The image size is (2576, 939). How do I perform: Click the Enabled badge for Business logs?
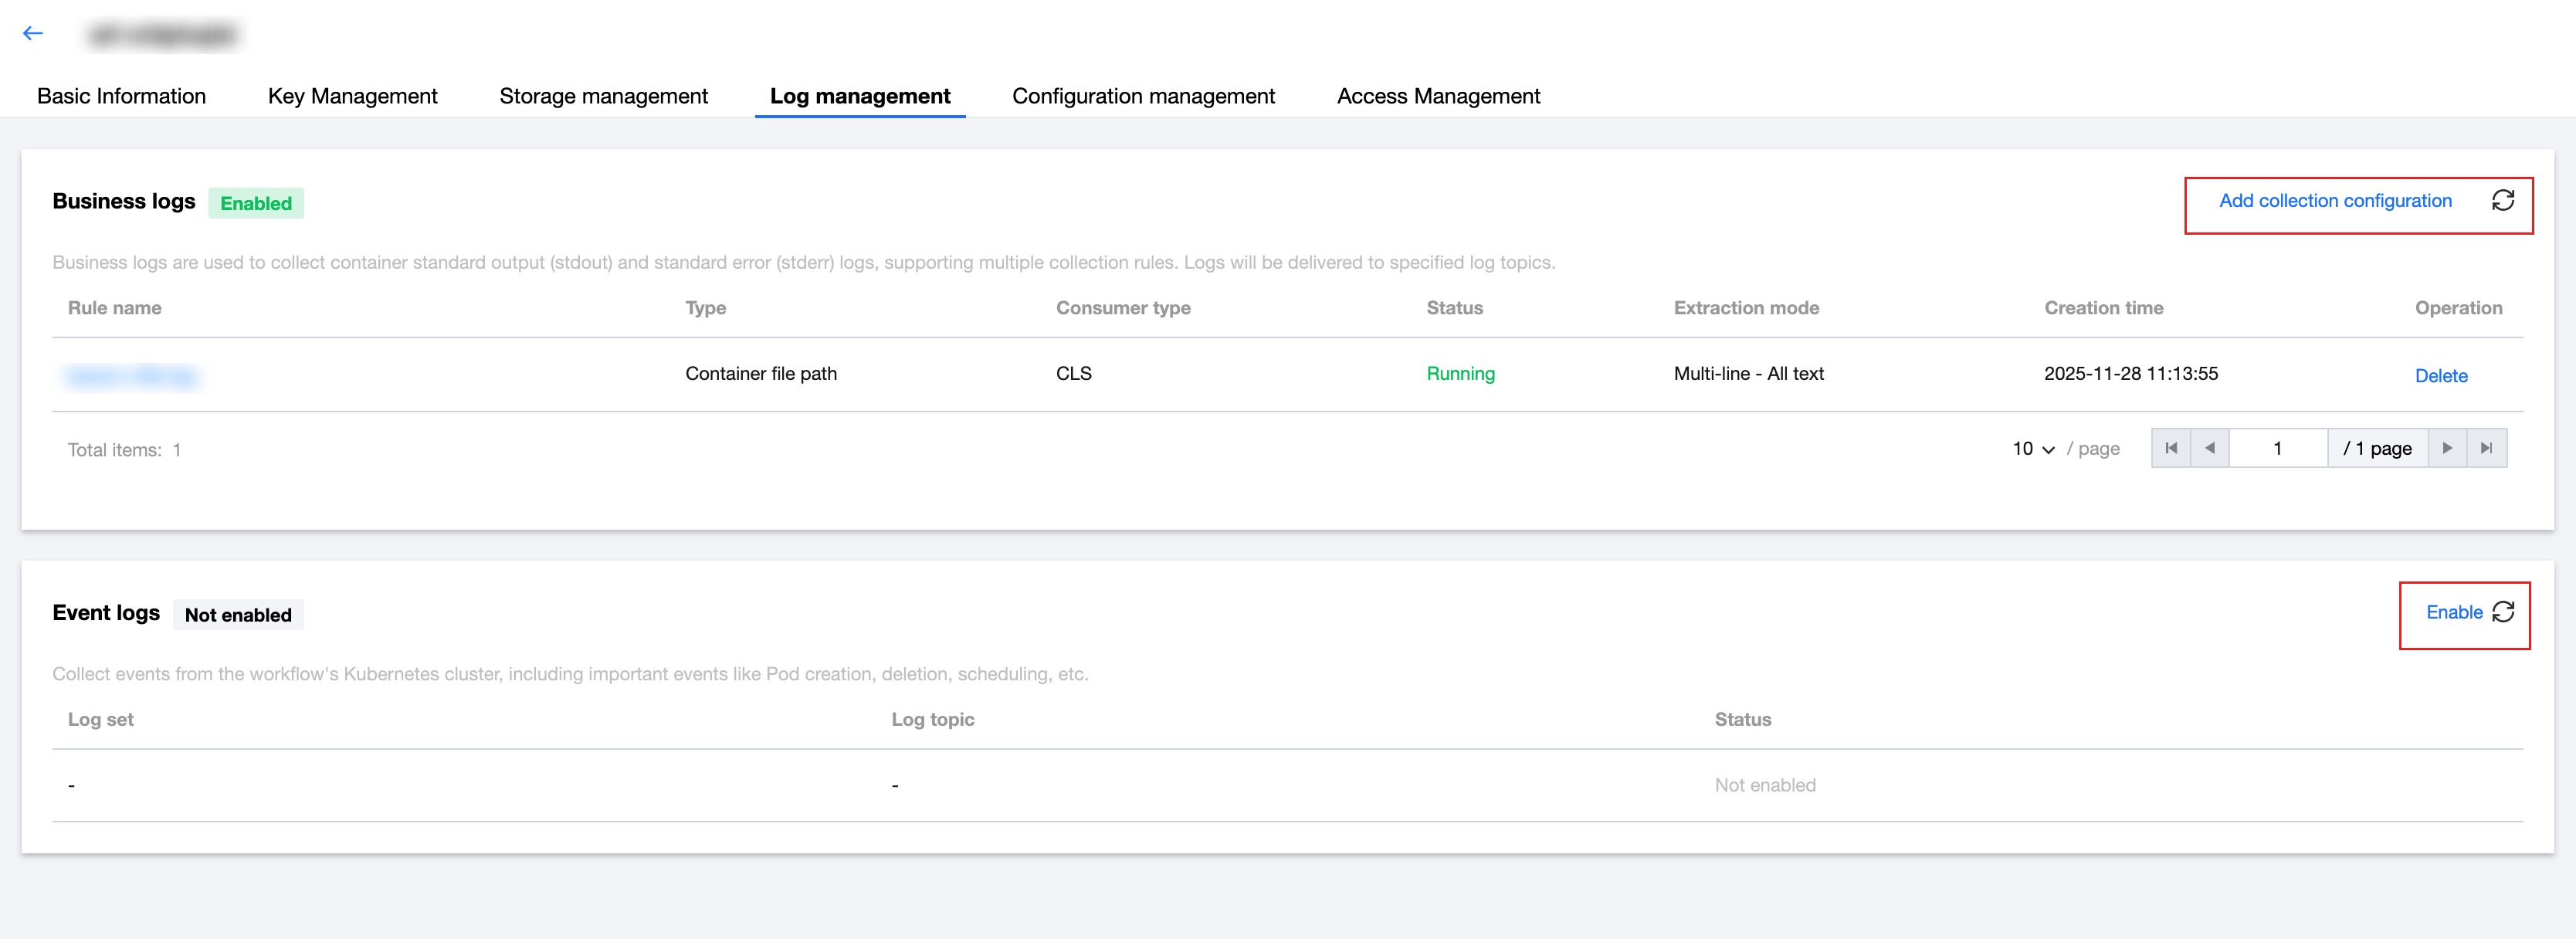(x=256, y=203)
